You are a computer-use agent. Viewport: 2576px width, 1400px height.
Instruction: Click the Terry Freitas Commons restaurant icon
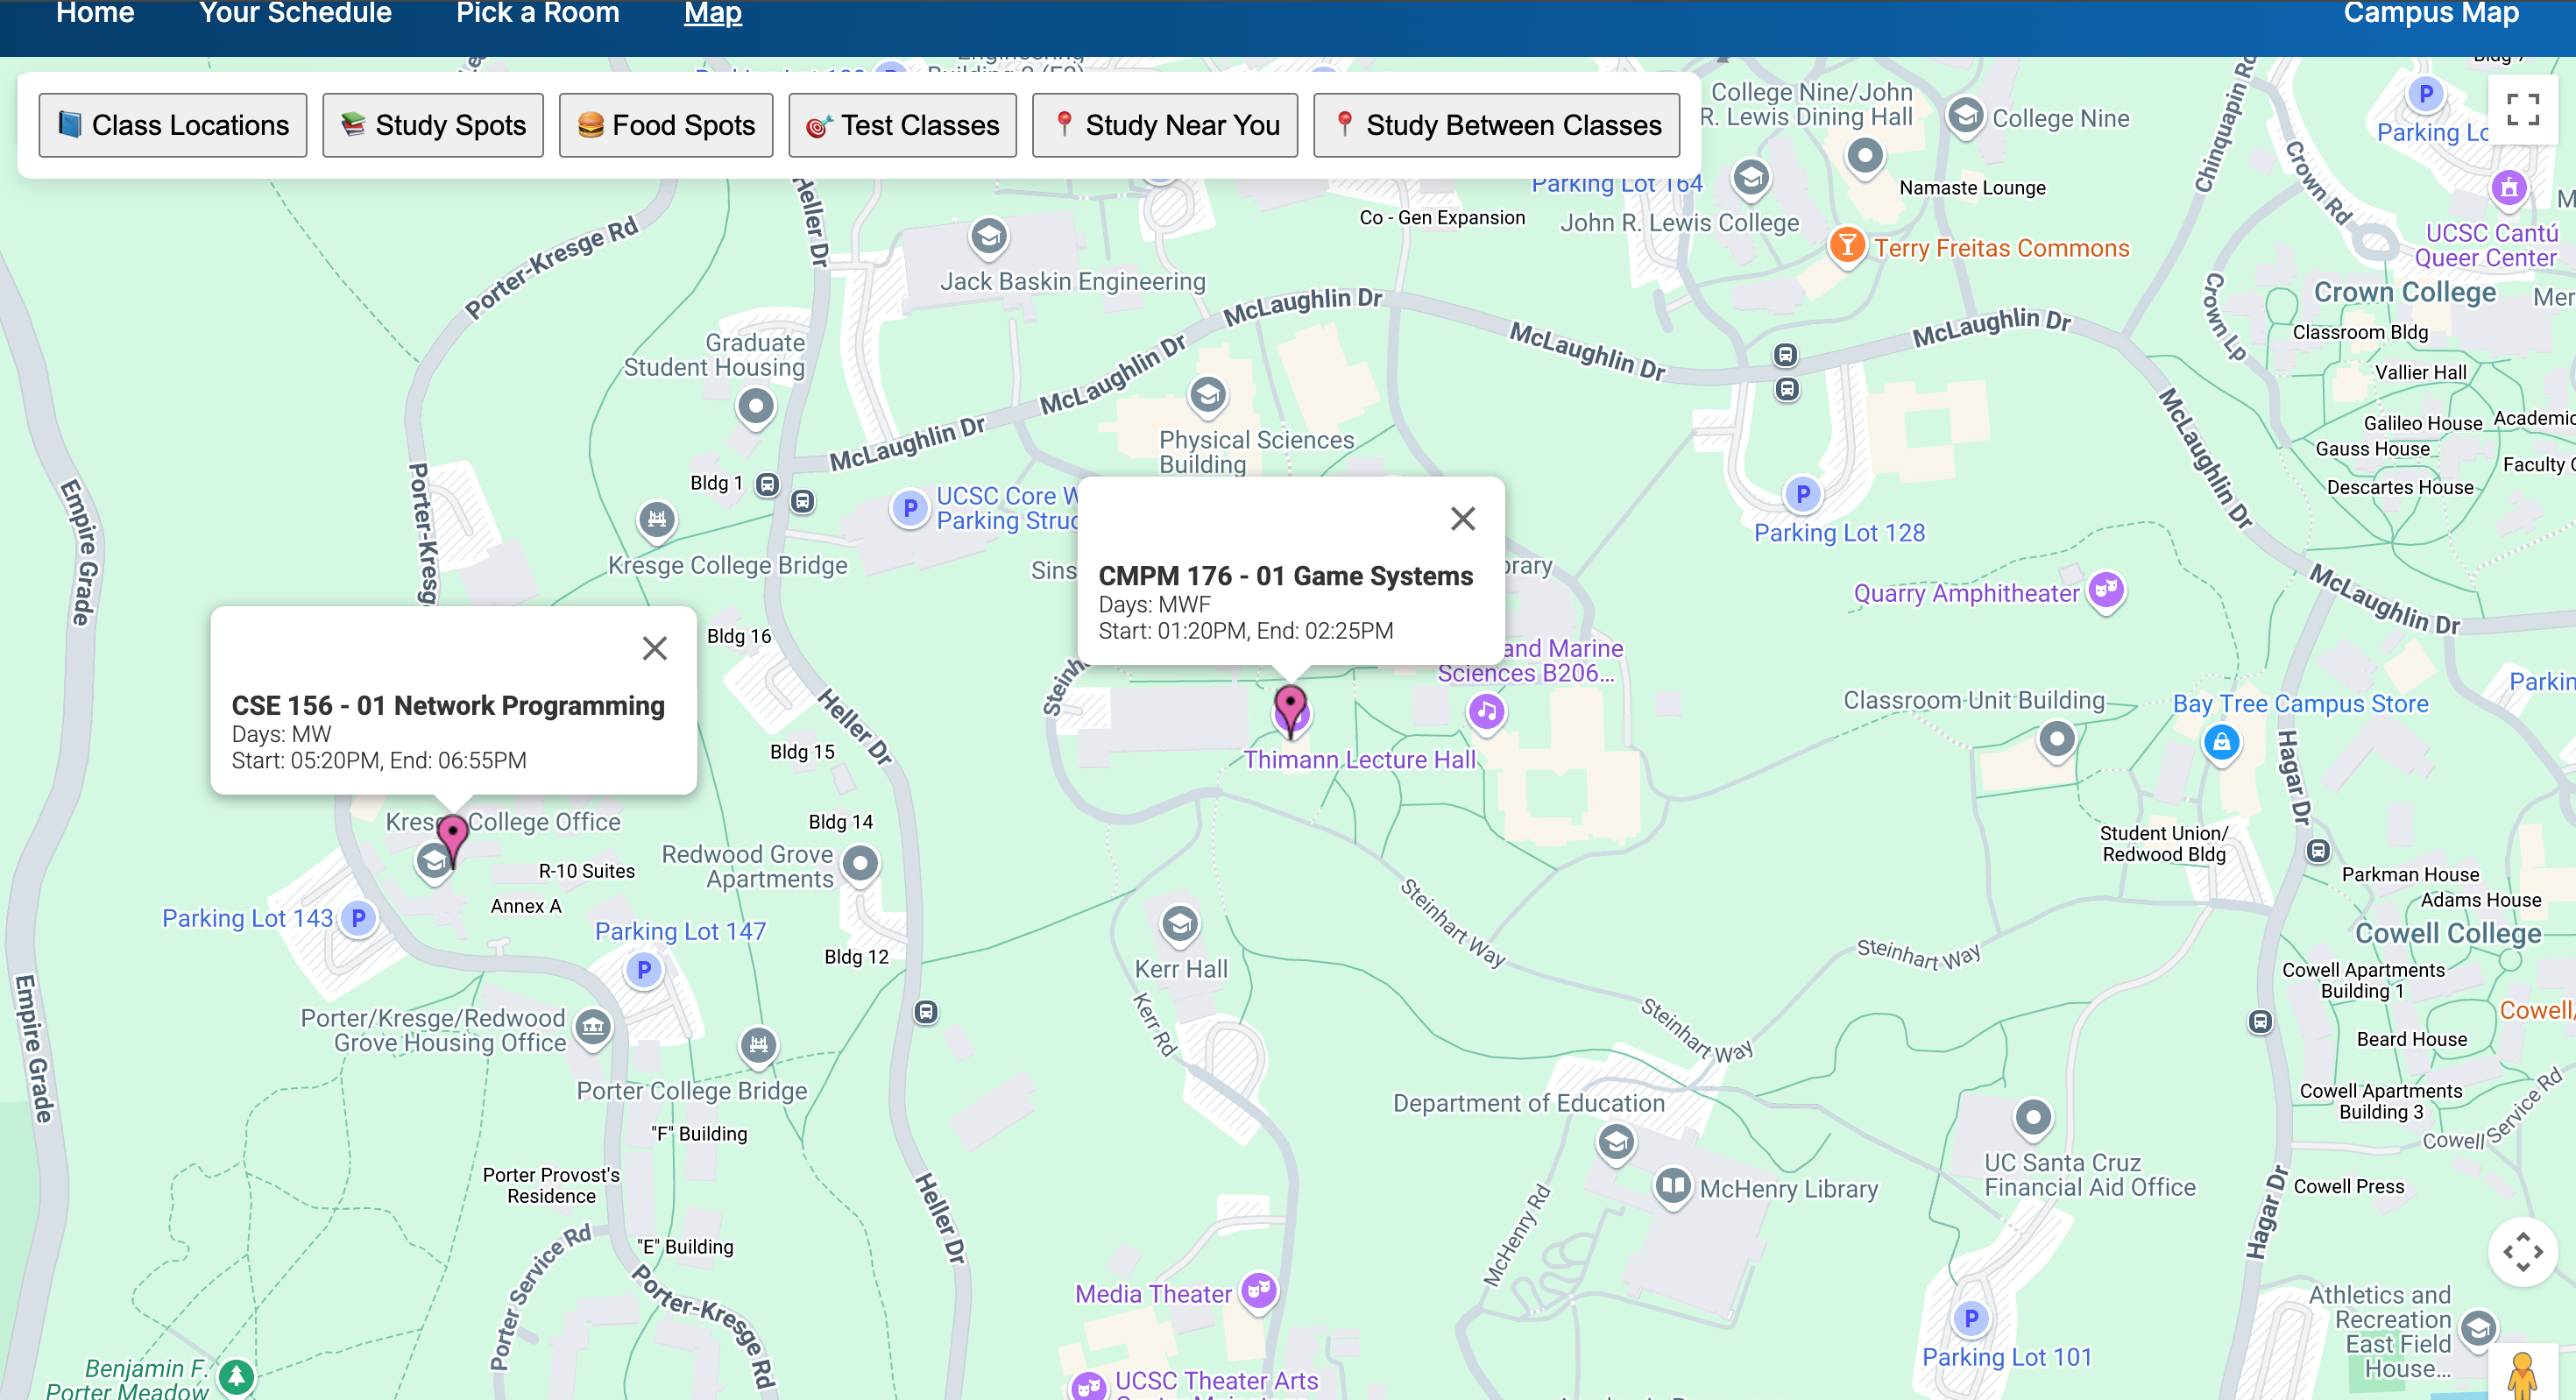click(1847, 245)
